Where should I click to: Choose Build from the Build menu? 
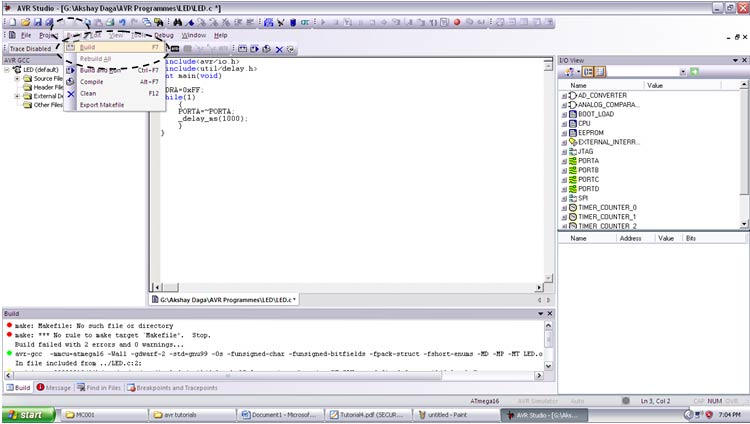tap(115, 47)
